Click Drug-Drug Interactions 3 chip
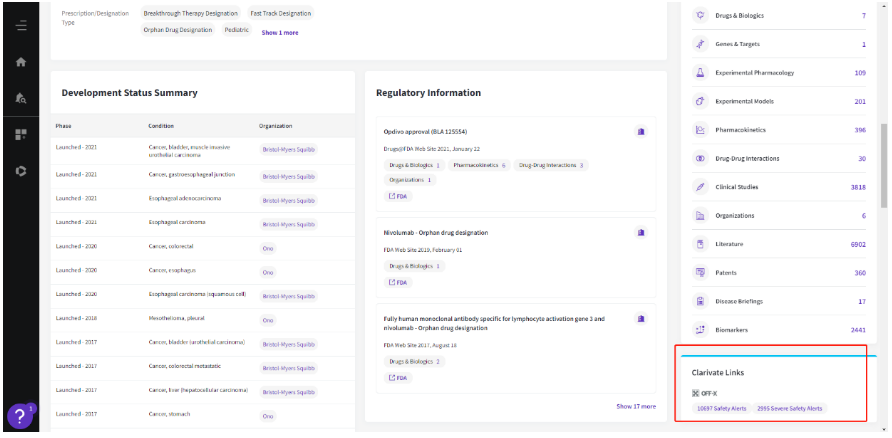 point(551,165)
